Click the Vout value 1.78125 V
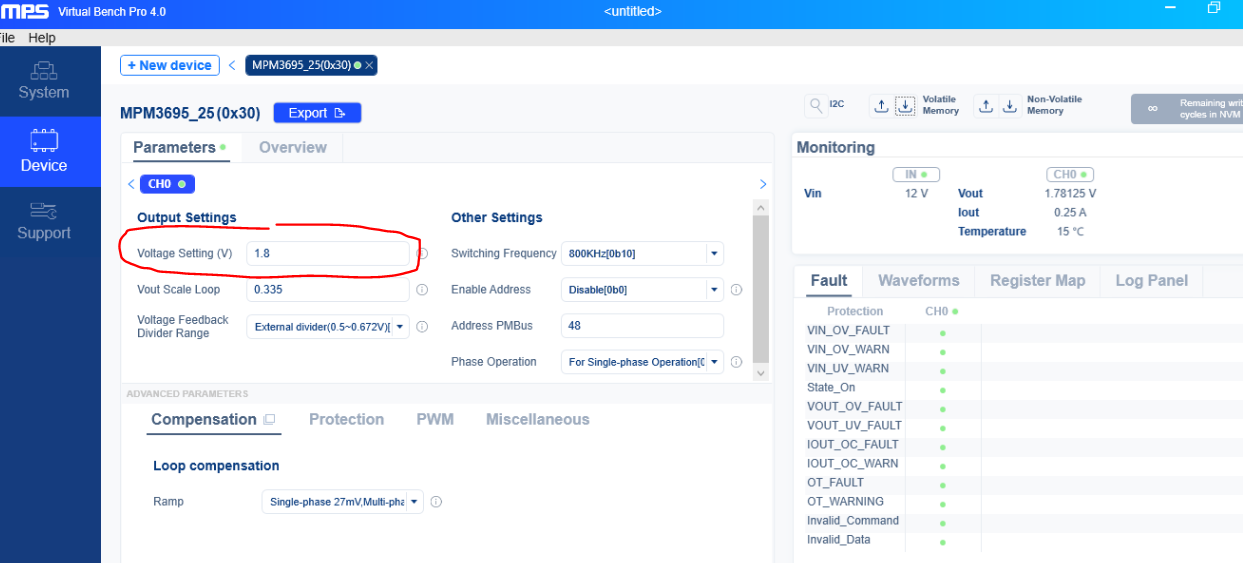 click(1070, 194)
